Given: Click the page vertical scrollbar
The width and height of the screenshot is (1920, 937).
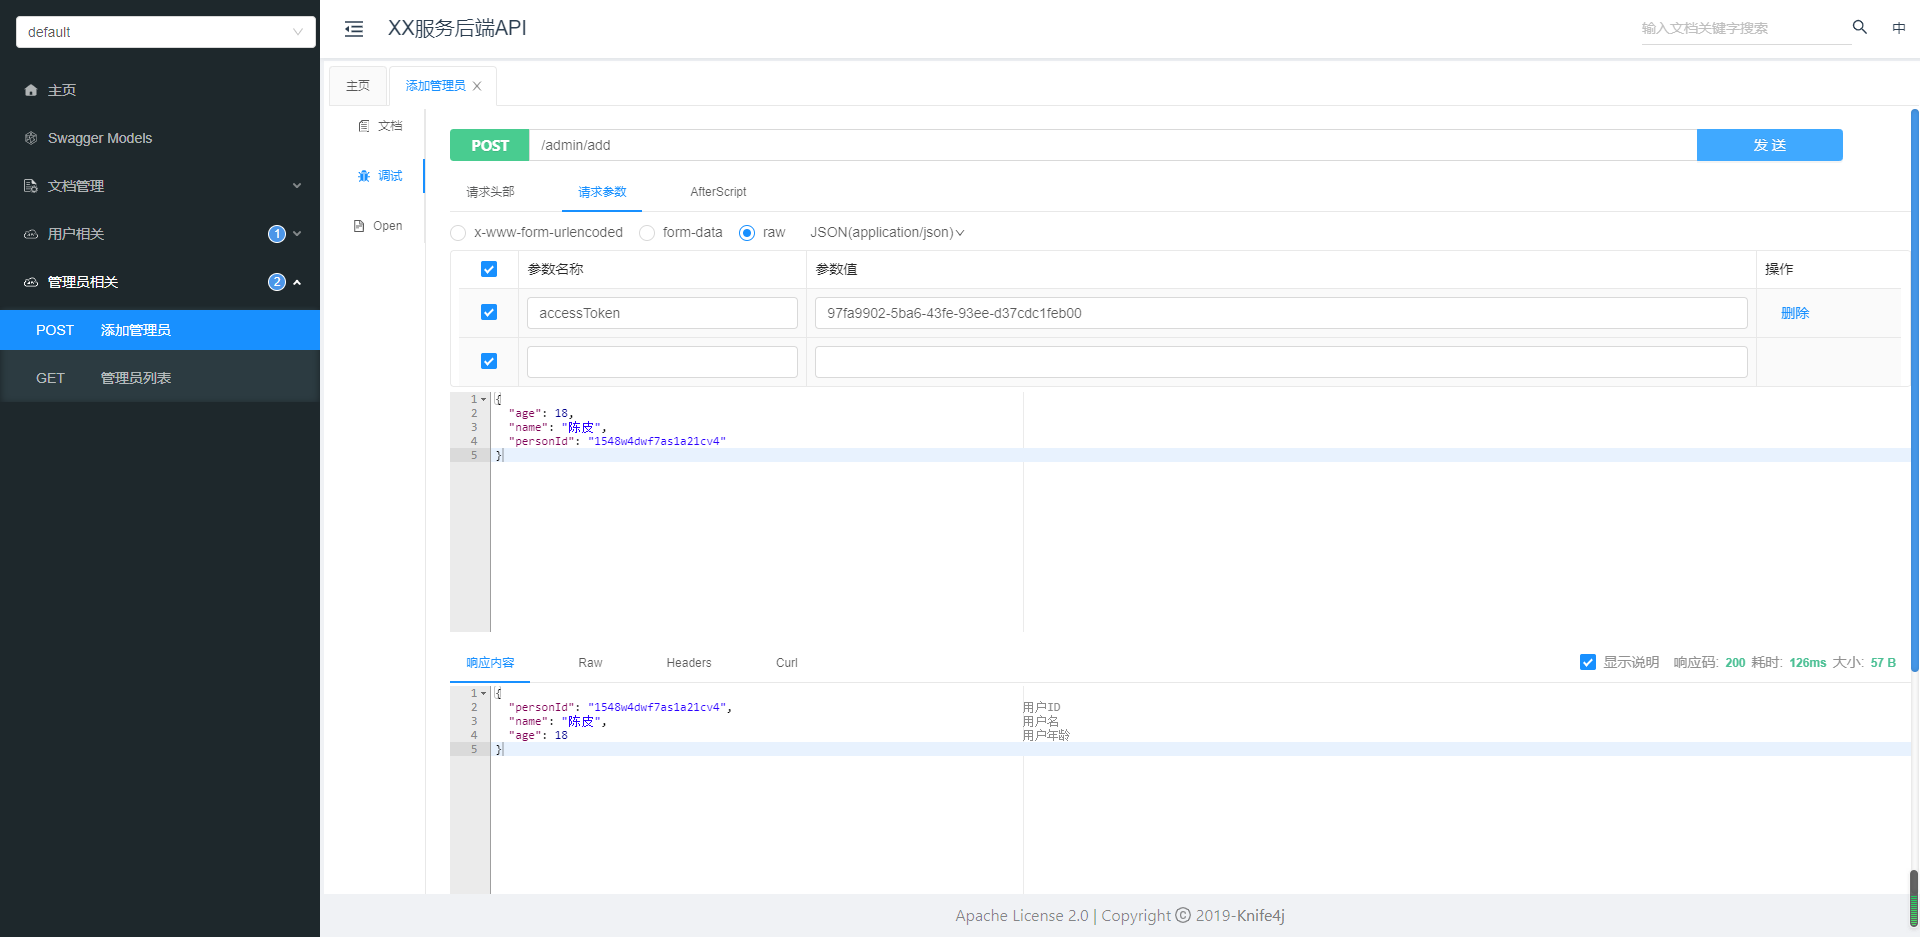Looking at the screenshot, I should click(1914, 390).
